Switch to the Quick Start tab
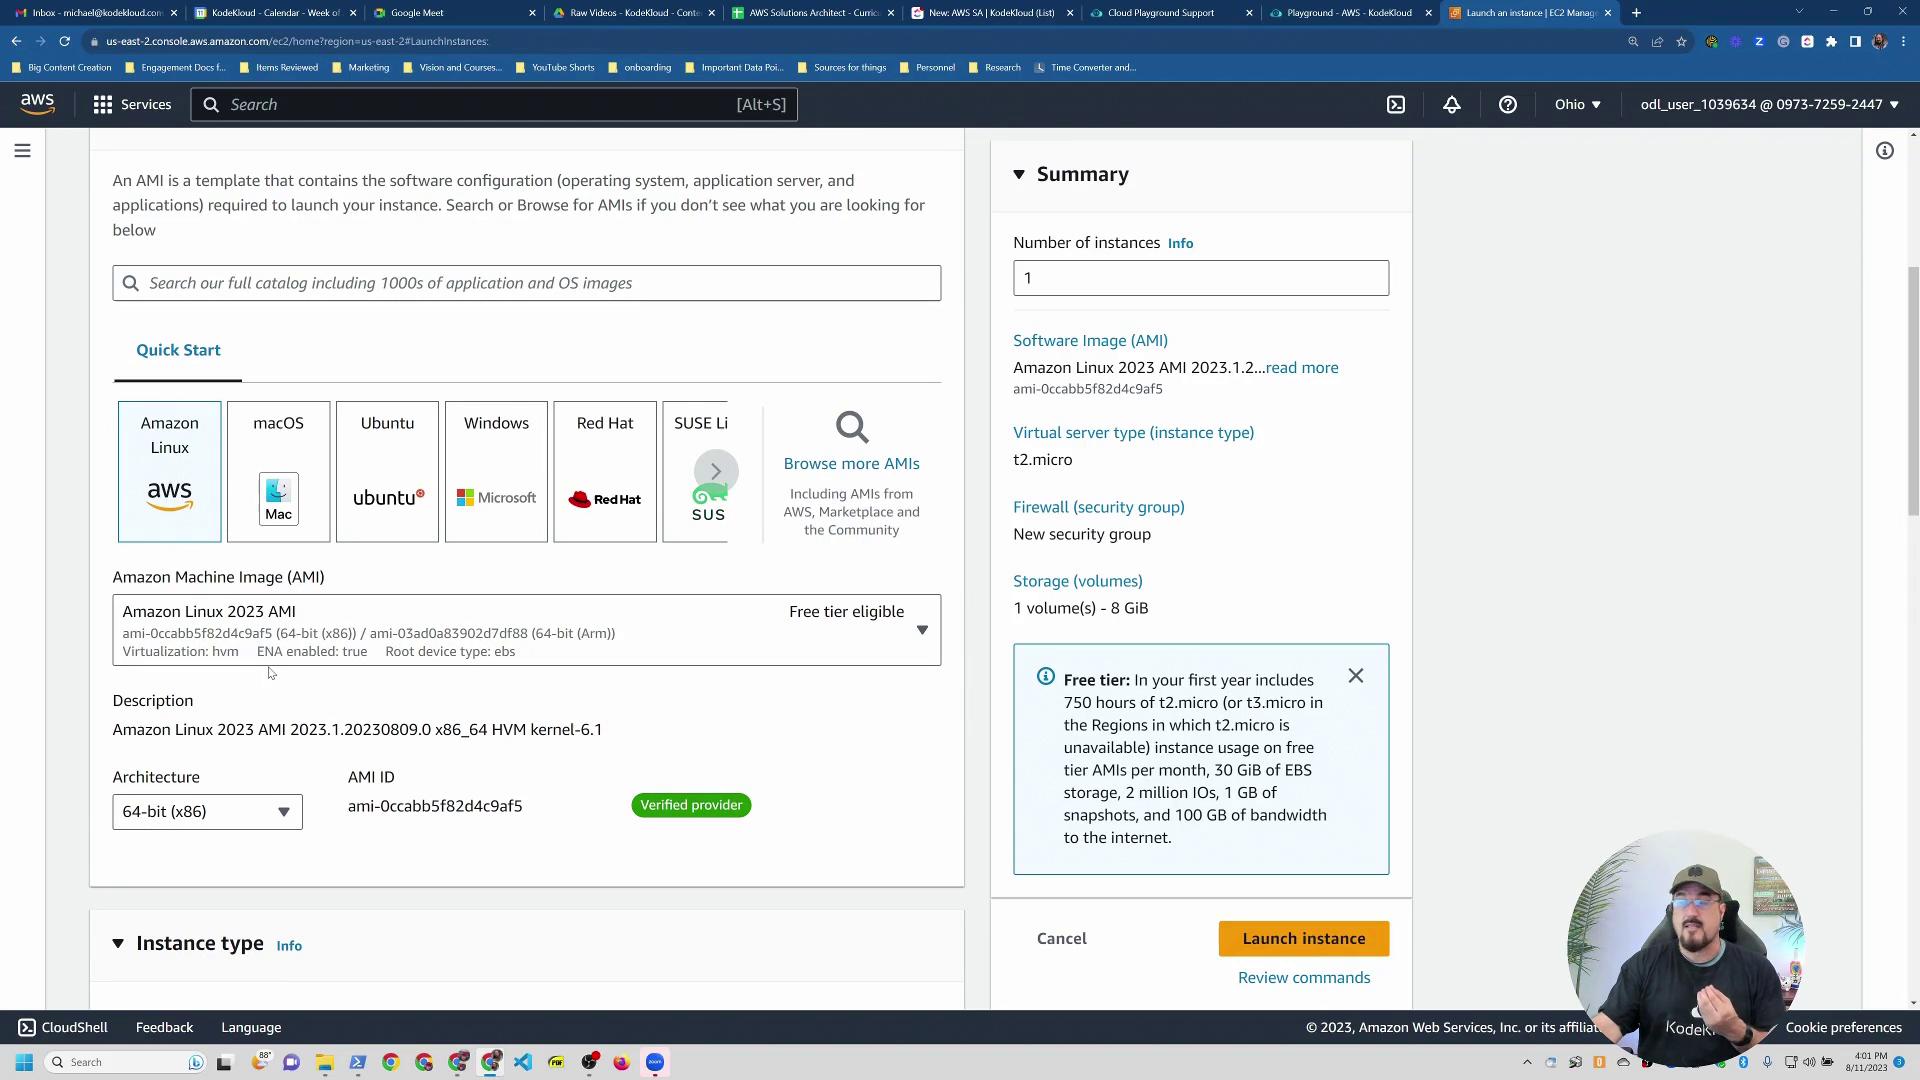The width and height of the screenshot is (1920, 1080). [x=178, y=350]
